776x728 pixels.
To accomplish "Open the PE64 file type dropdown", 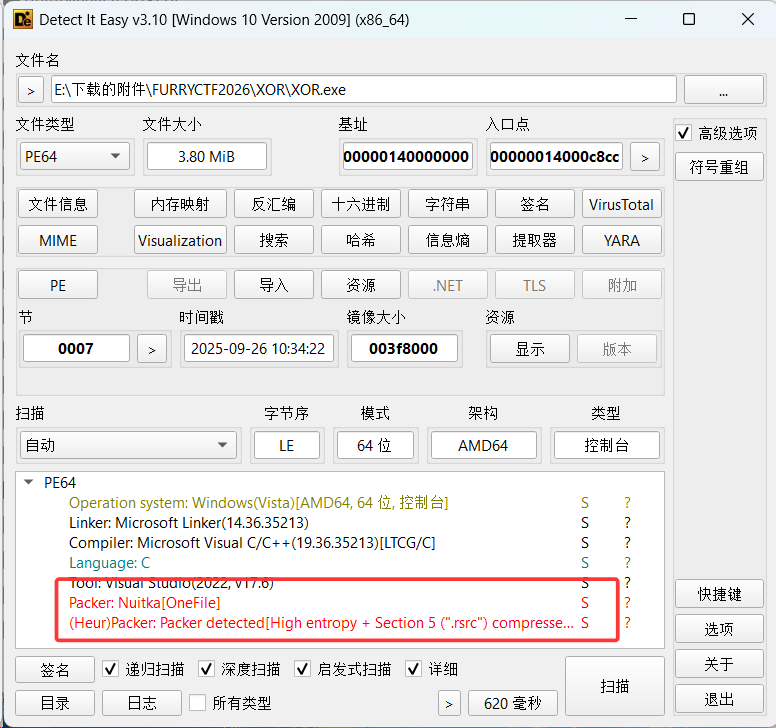I will coord(74,156).
